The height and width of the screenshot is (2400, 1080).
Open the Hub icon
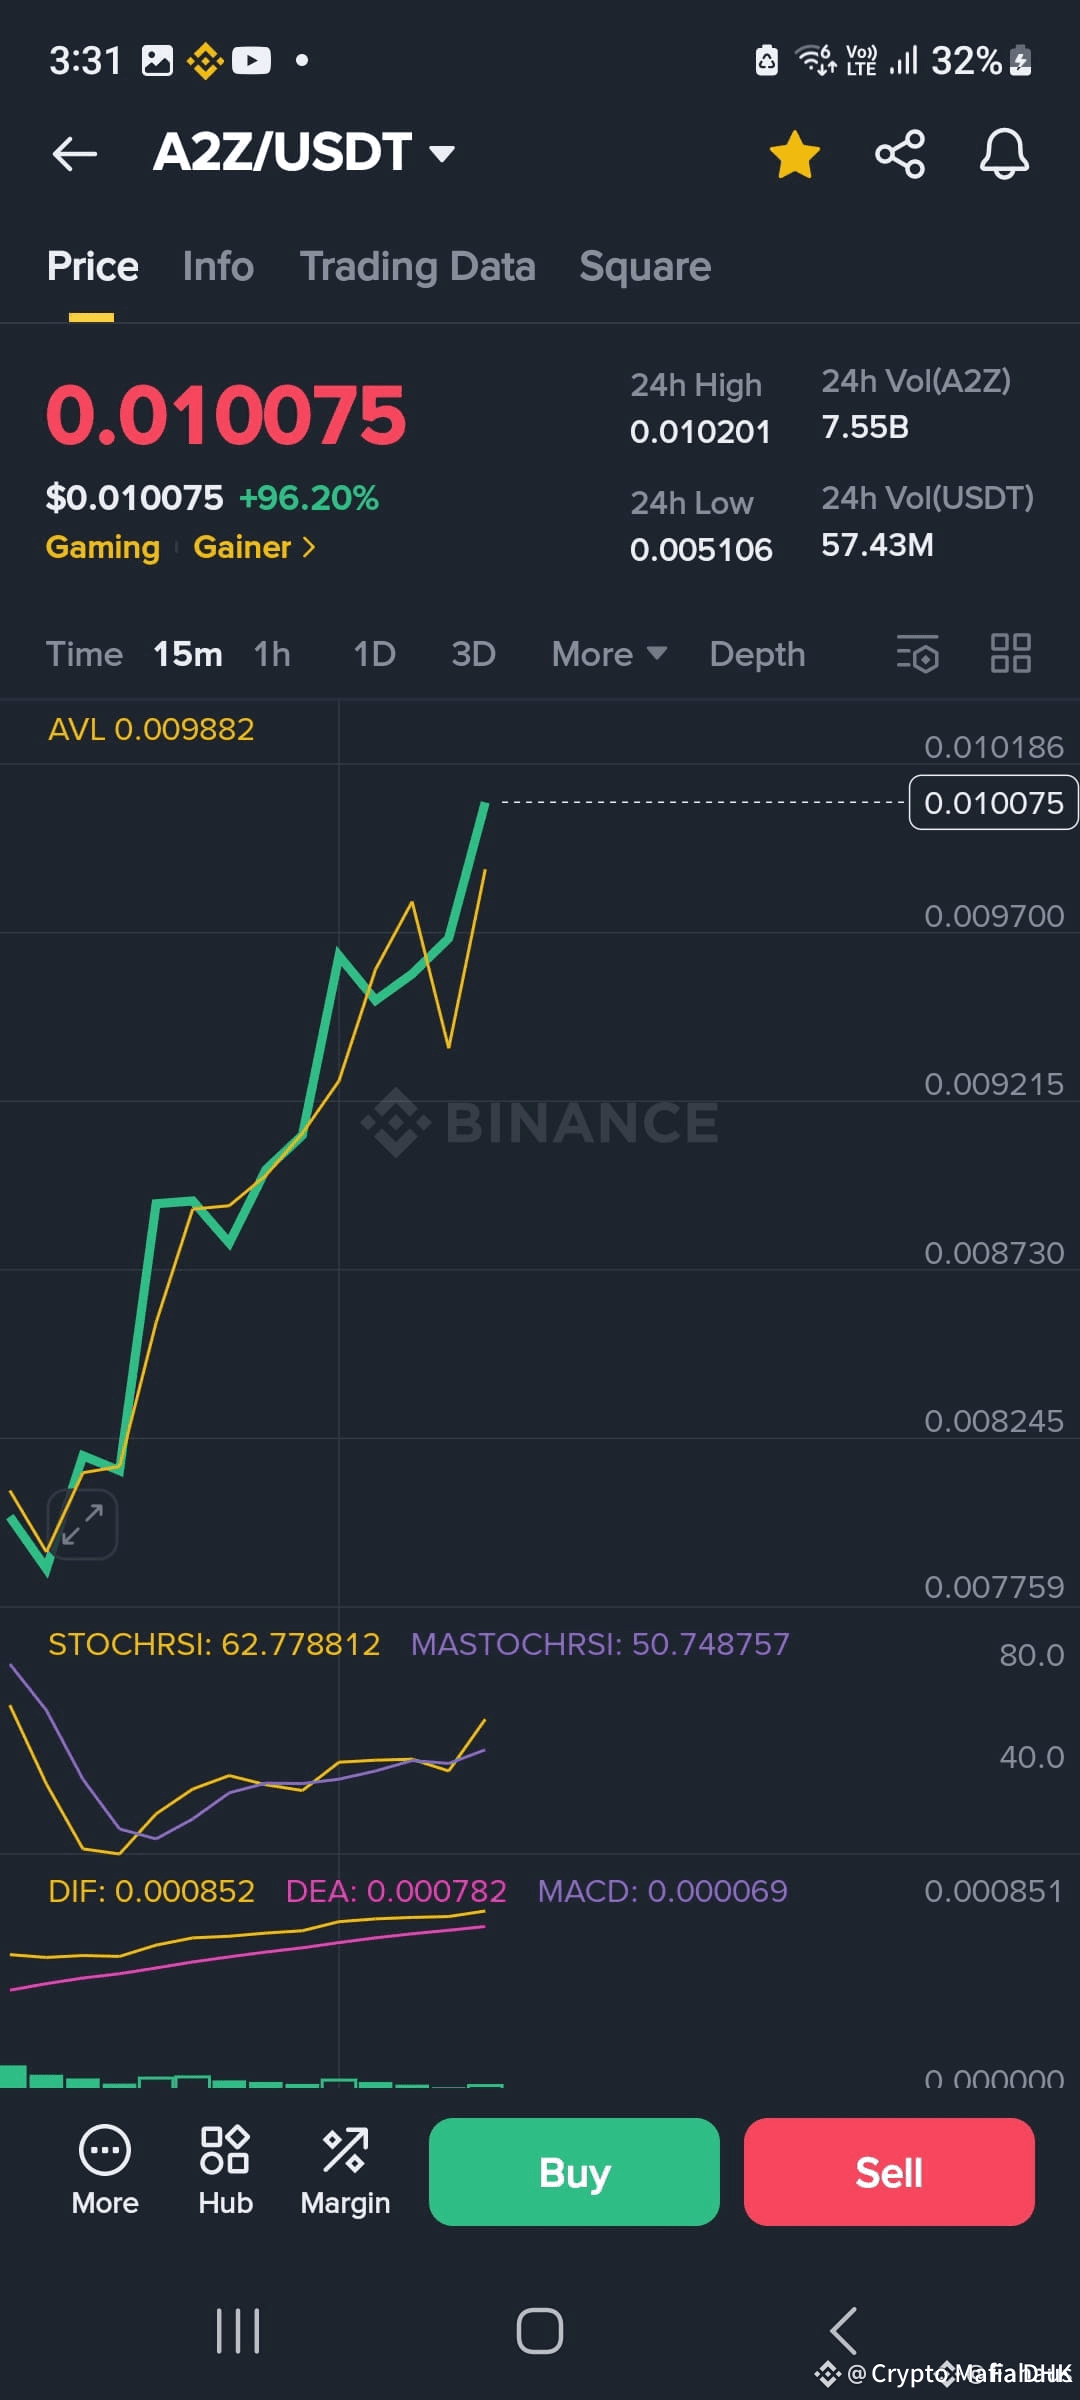click(225, 2170)
